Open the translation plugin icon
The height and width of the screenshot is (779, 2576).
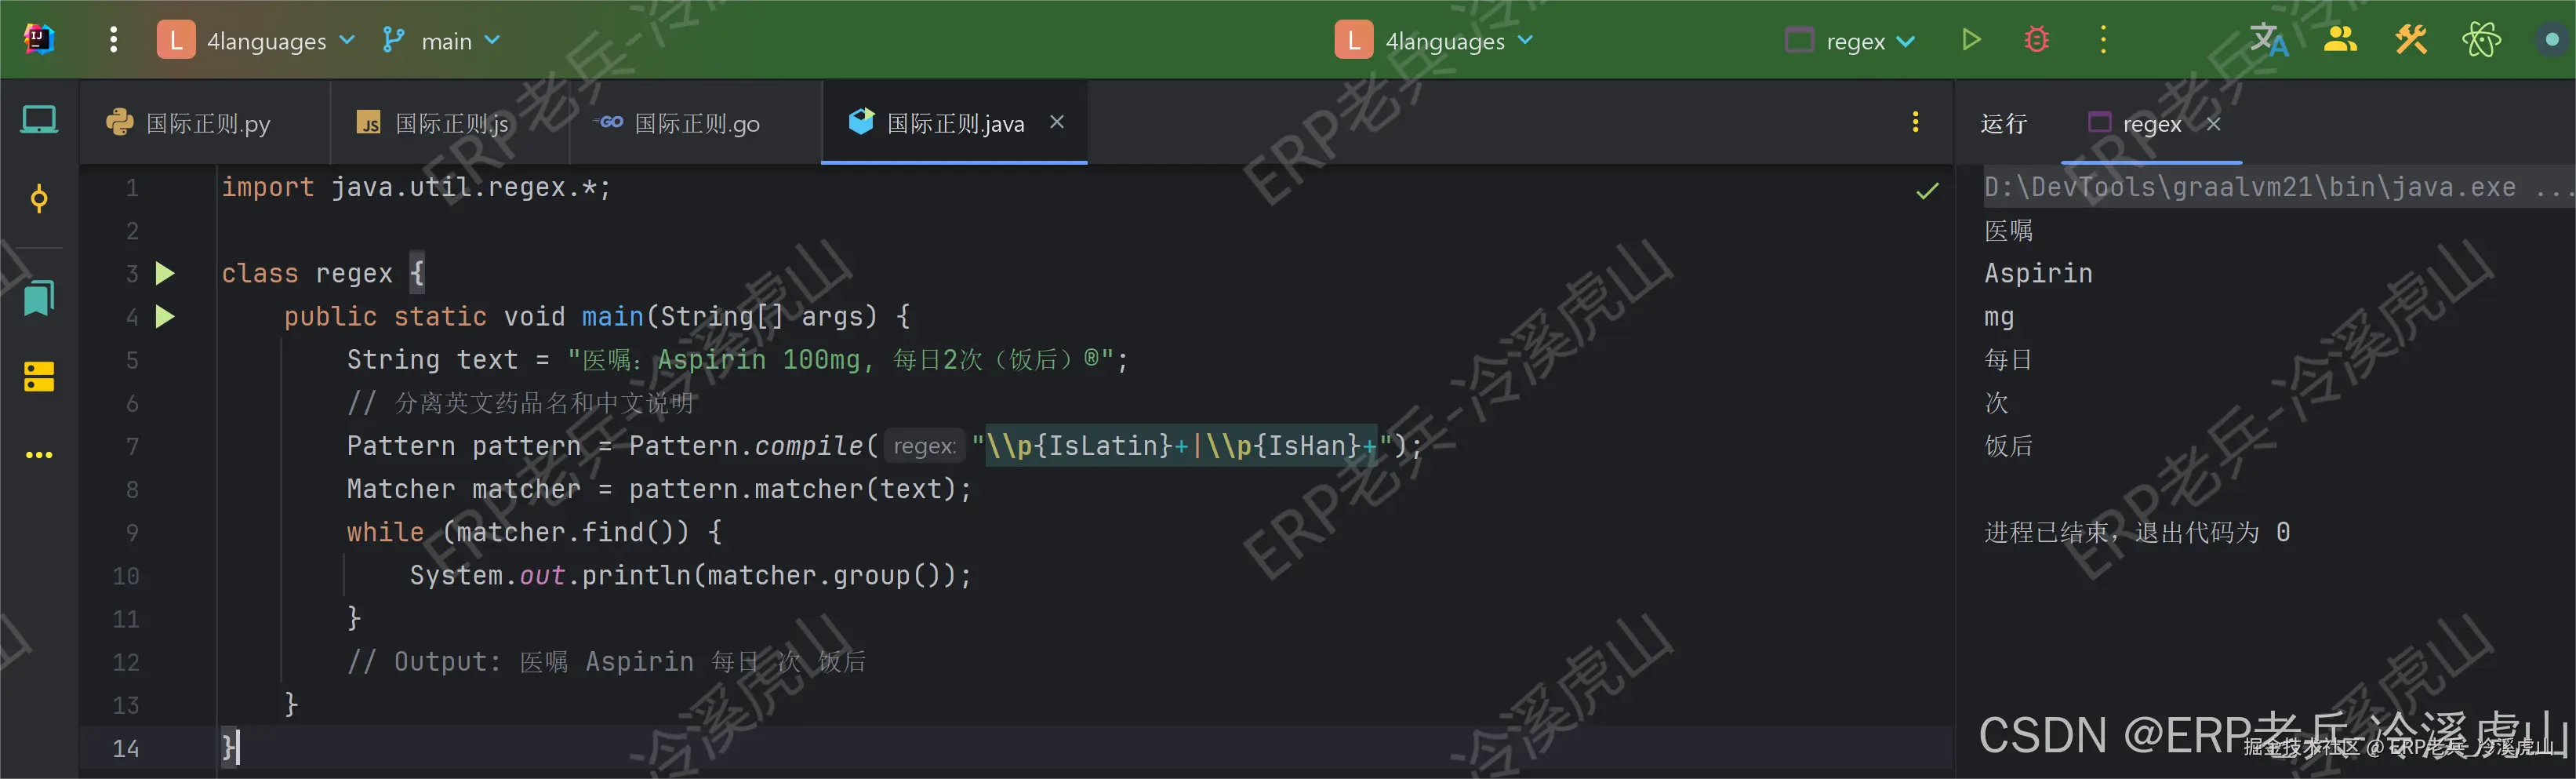pos(2268,40)
